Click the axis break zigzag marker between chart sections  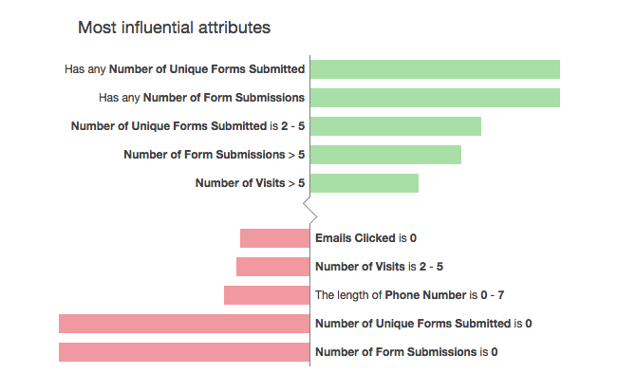click(x=310, y=210)
